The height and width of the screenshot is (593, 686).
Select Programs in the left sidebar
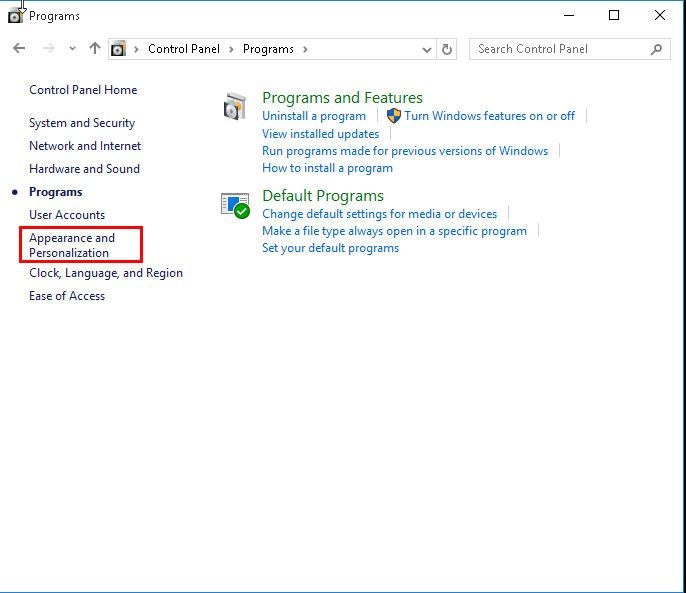[x=56, y=192]
